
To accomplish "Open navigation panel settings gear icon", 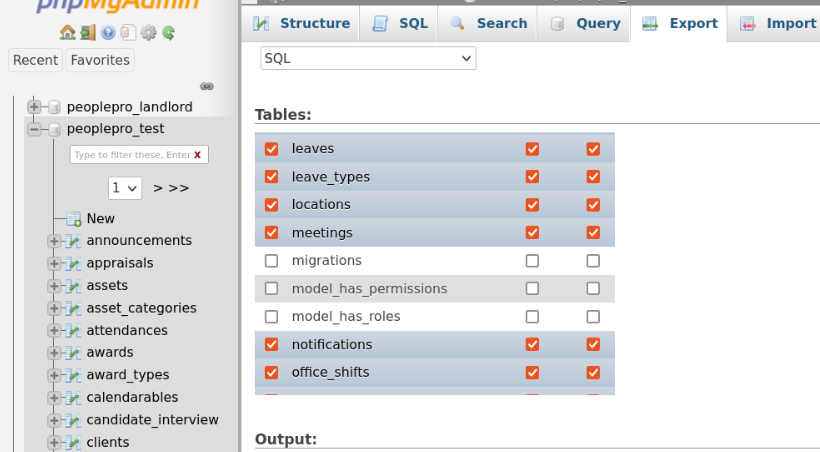I will 148,33.
